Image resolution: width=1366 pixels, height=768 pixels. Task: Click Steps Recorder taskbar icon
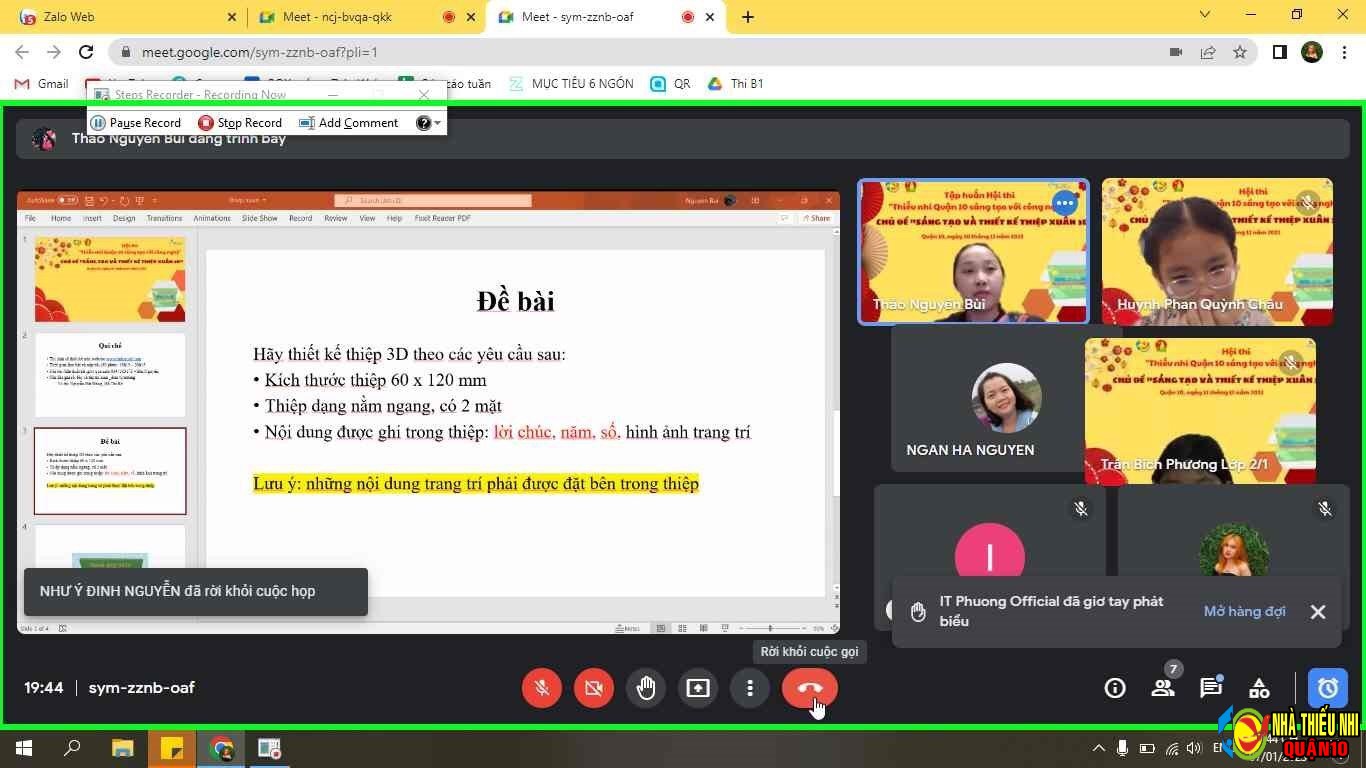coord(270,748)
